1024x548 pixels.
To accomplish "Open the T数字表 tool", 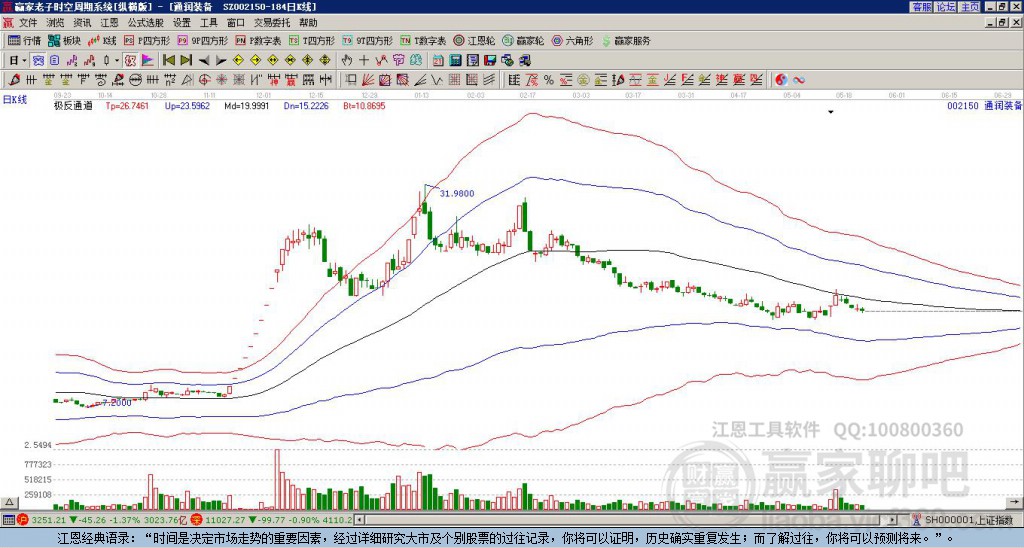I will point(423,40).
